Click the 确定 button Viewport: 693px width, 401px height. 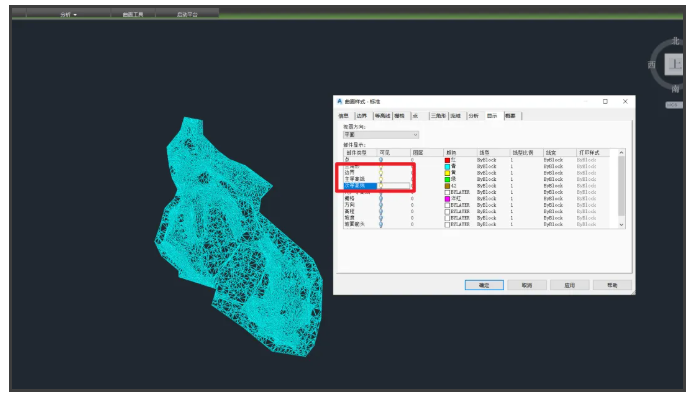[484, 285]
